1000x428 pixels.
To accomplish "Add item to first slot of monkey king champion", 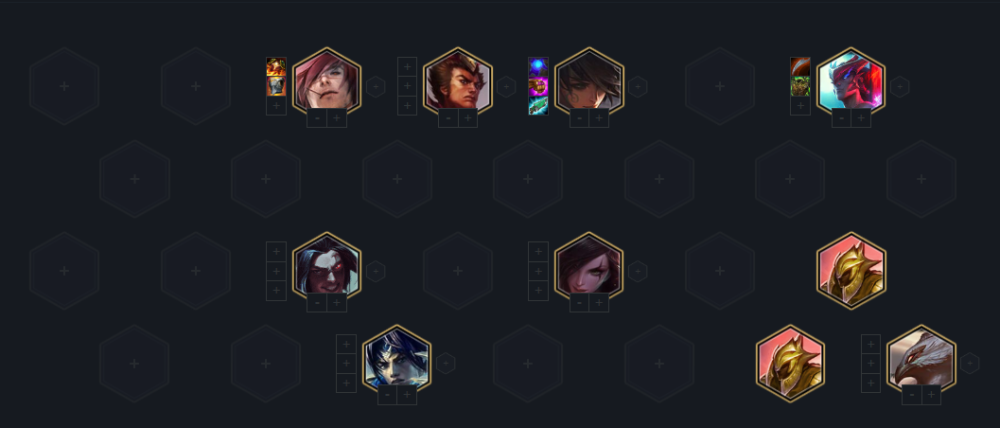I will [407, 67].
